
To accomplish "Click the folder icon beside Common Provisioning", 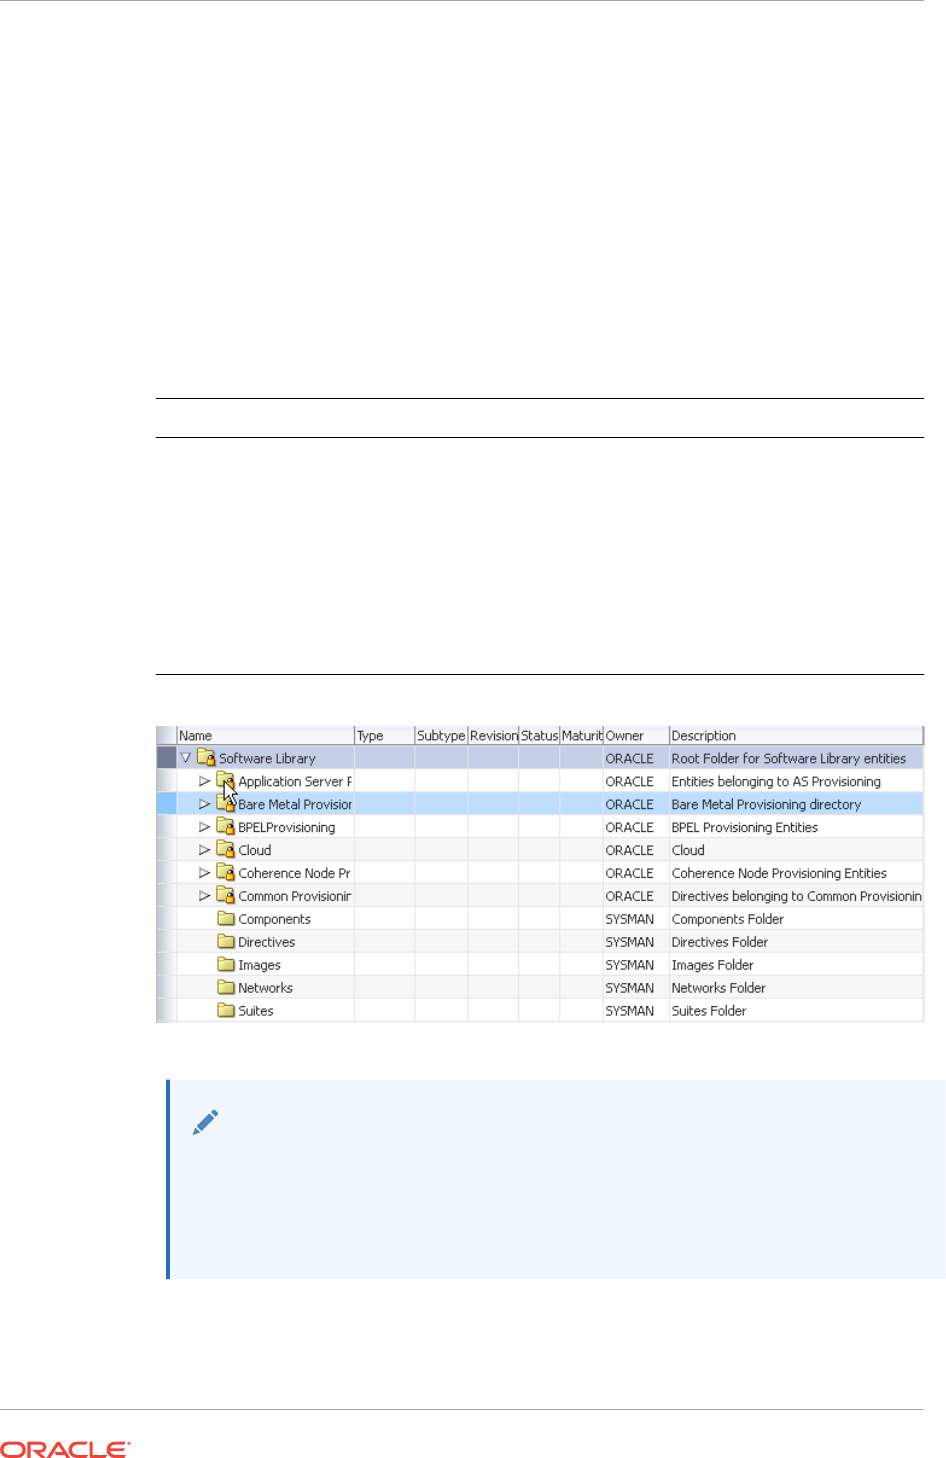I will pos(225,896).
